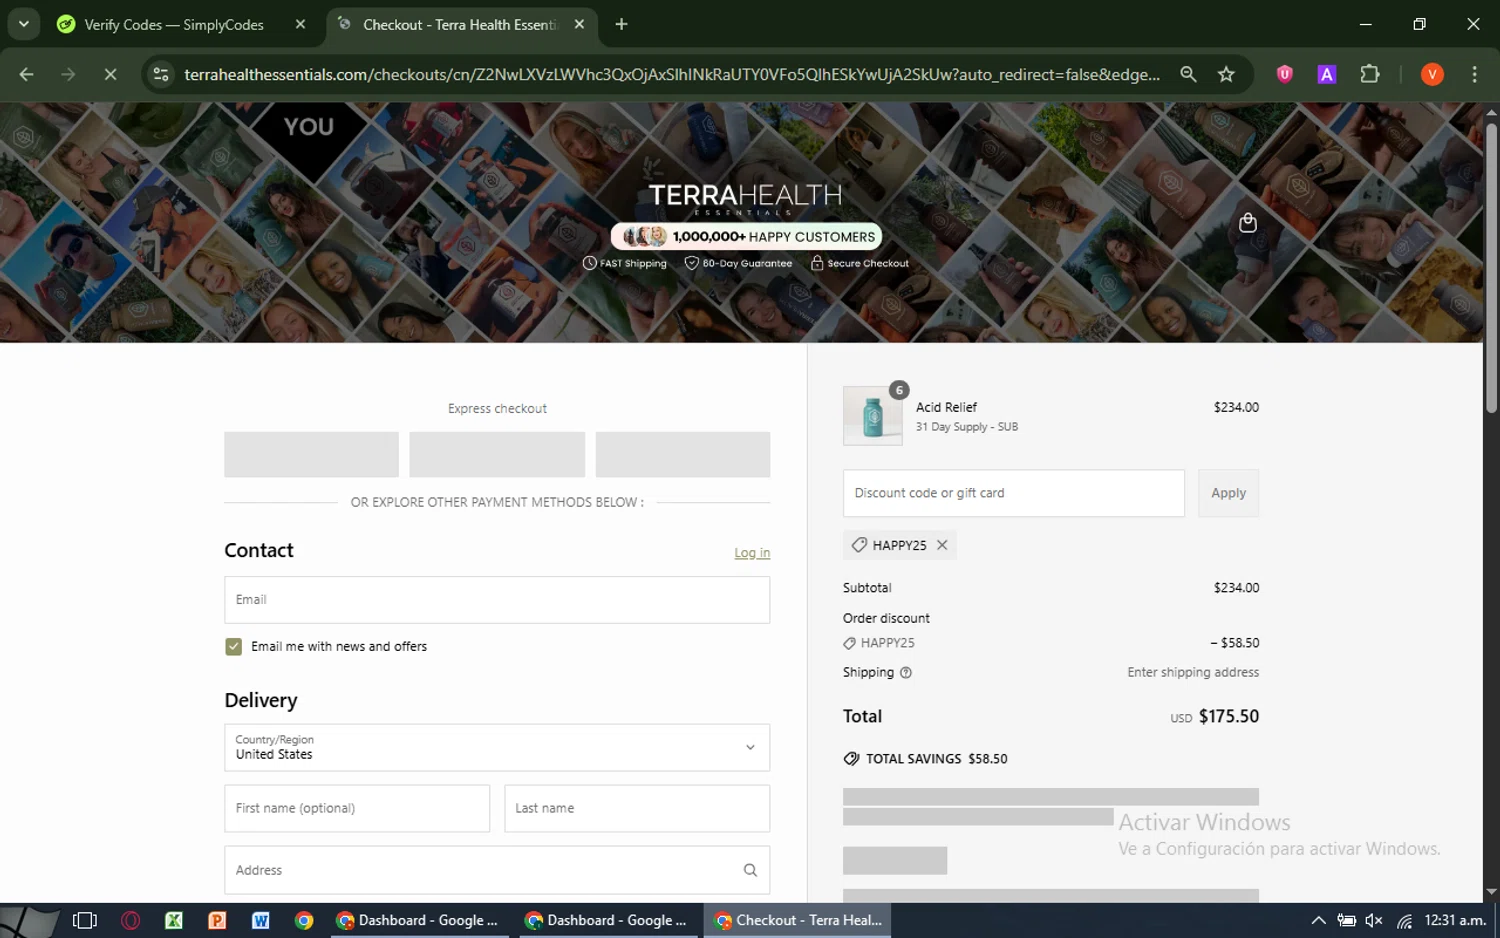Open the shopping bag cart icon
The width and height of the screenshot is (1500, 938).
tap(1247, 222)
